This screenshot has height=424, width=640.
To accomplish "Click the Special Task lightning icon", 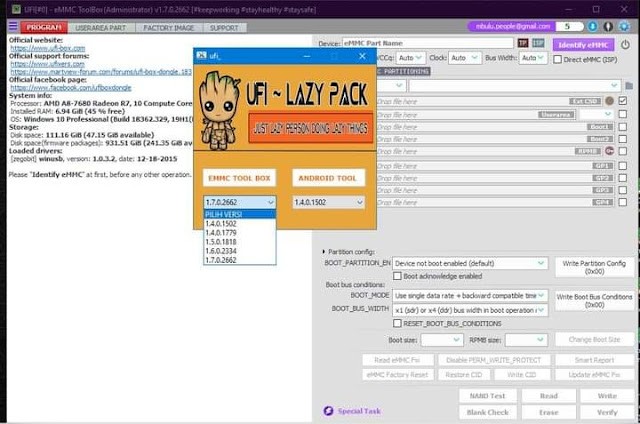I will click(x=328, y=411).
